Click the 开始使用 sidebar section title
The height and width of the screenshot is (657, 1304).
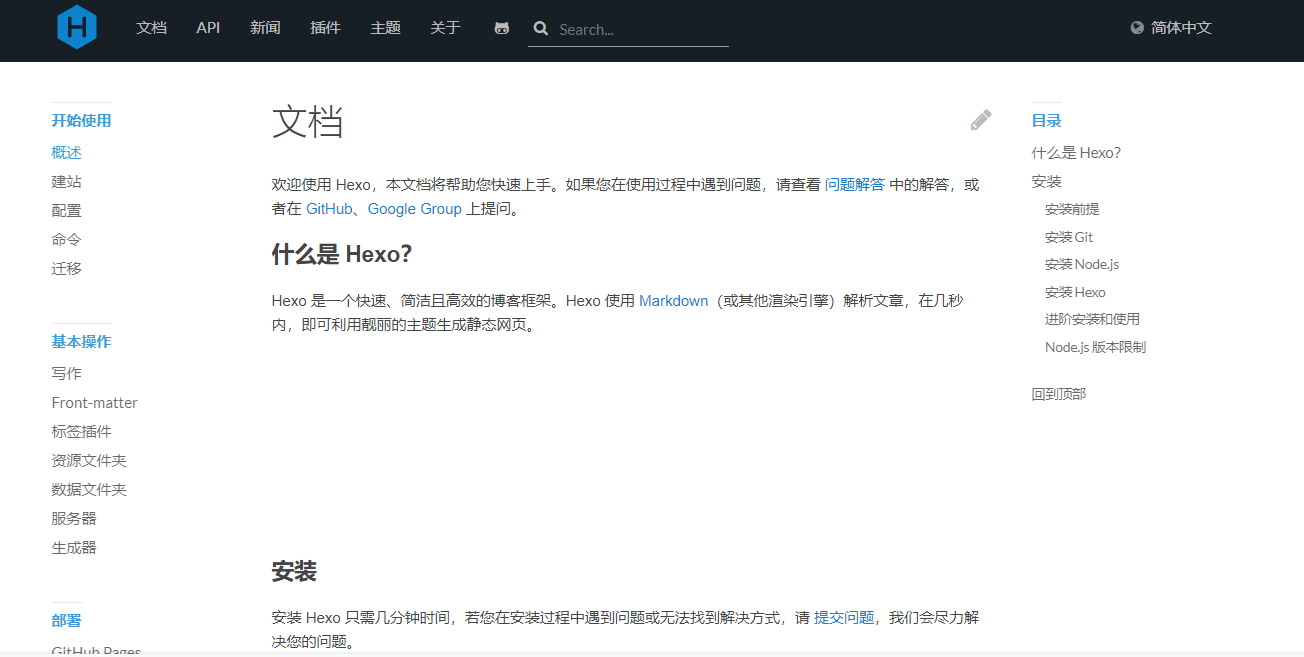tap(82, 121)
